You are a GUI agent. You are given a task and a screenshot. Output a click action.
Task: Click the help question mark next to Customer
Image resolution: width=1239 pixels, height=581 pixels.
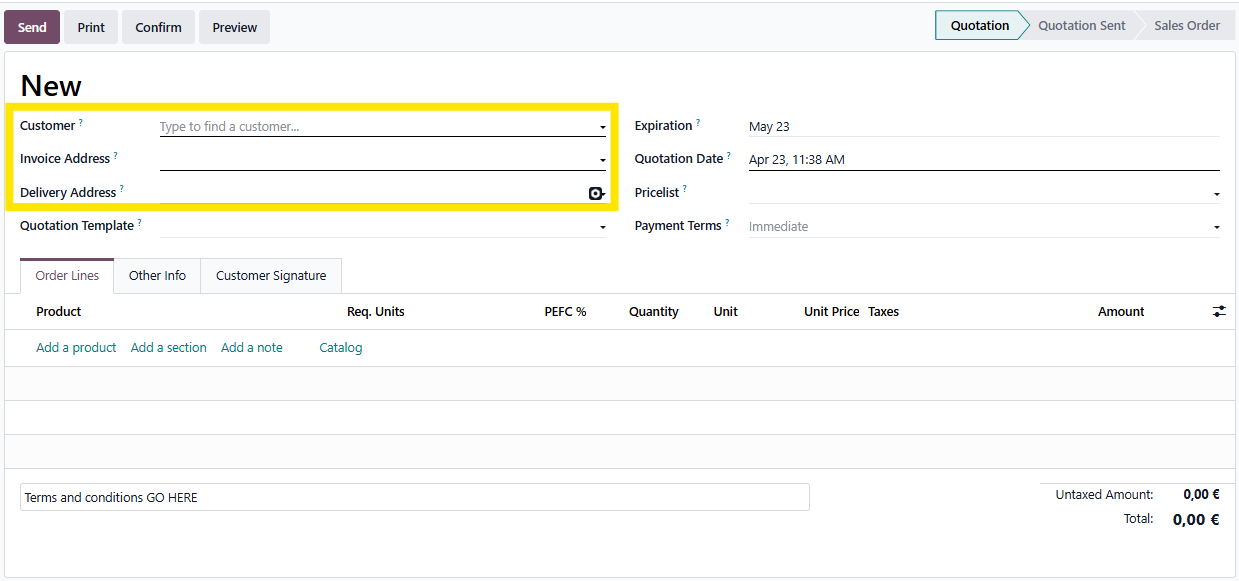(81, 122)
